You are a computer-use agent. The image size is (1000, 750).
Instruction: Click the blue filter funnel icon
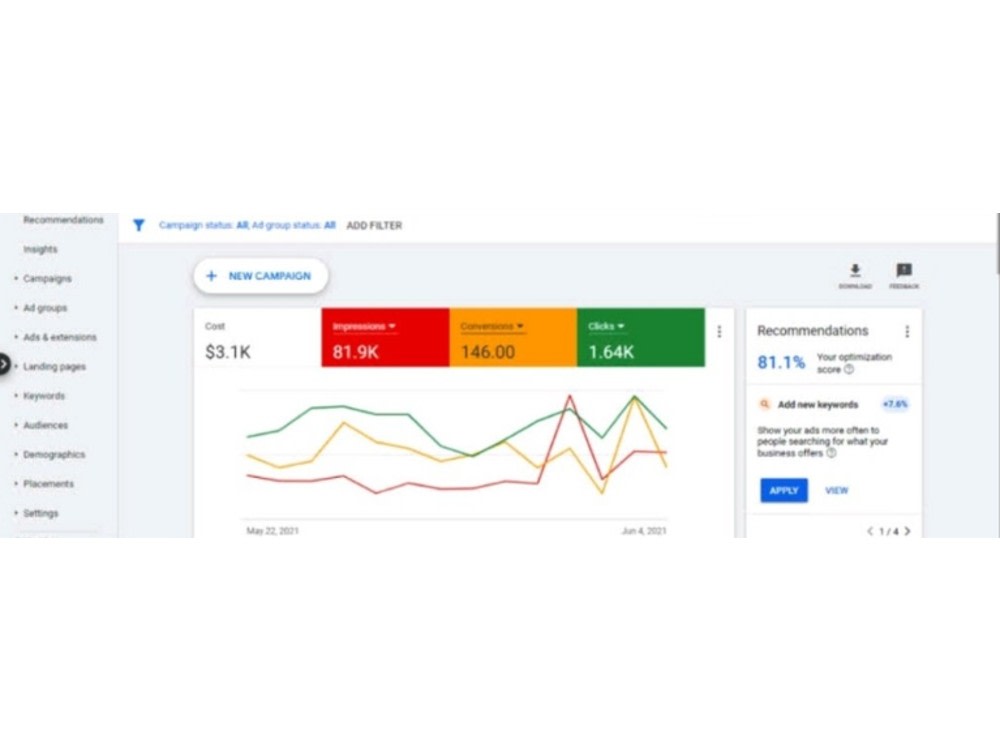138,225
